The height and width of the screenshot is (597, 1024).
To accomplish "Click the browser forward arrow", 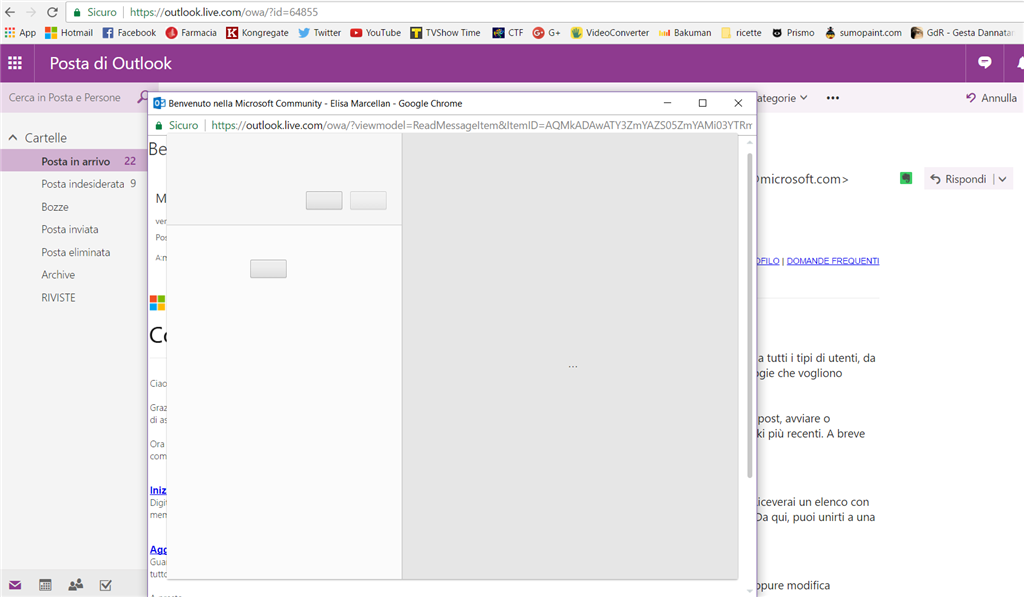I will click(31, 12).
